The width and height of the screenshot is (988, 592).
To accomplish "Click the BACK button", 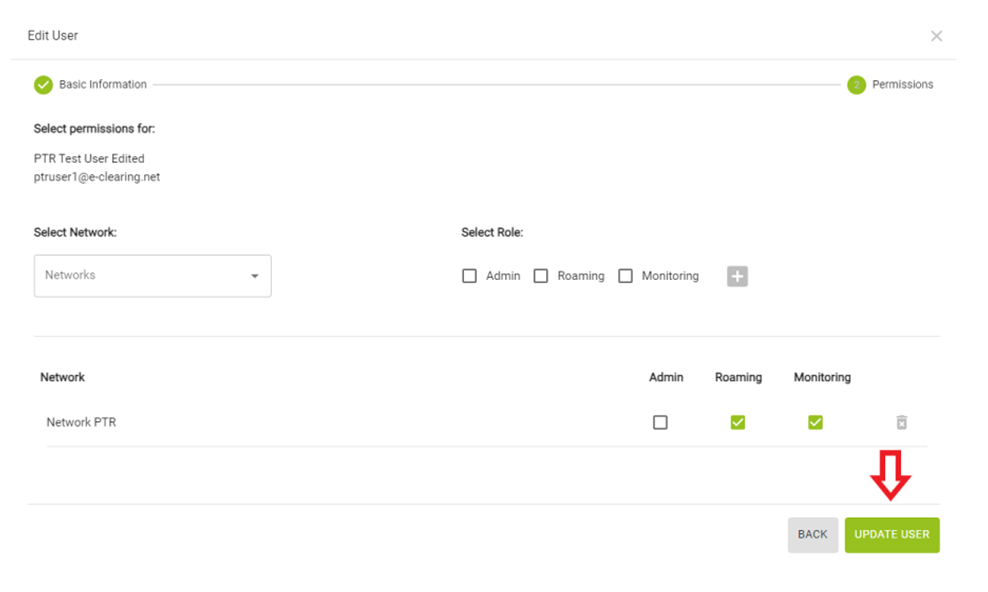I will tap(812, 535).
